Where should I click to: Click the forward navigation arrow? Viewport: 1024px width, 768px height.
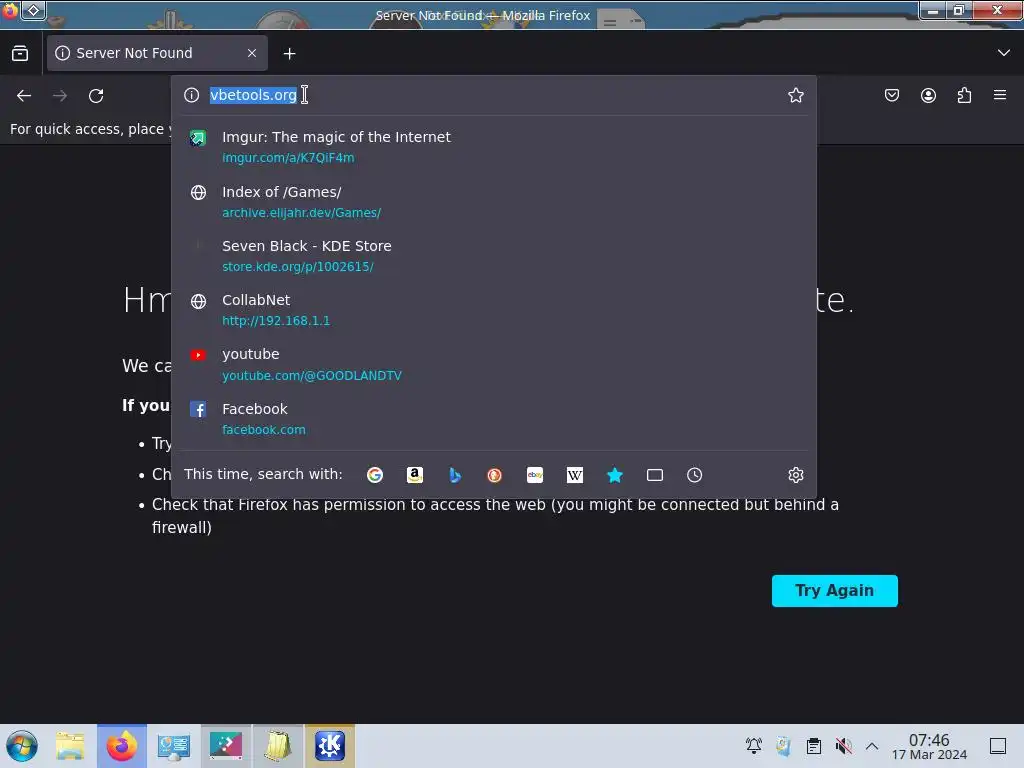pos(60,96)
